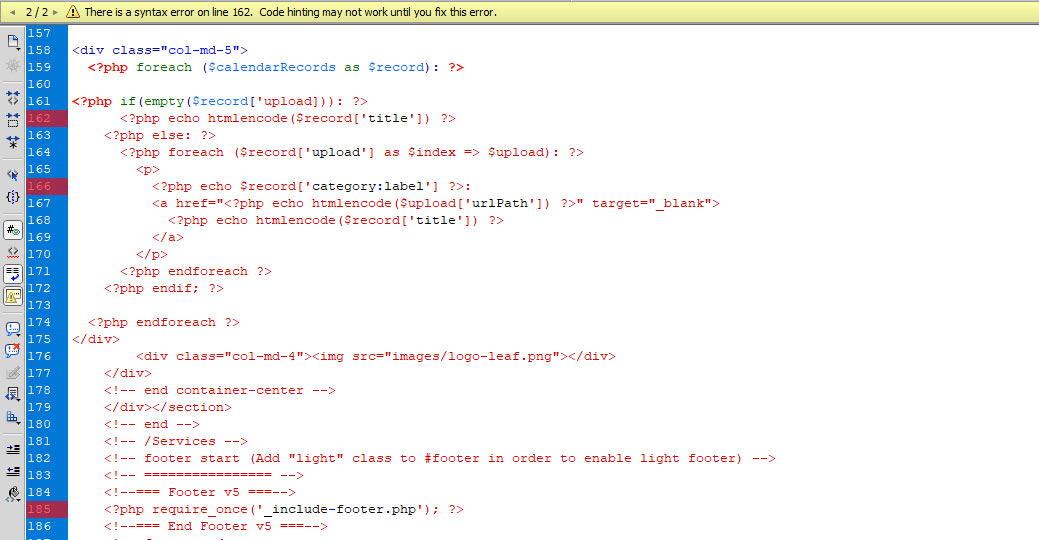
Task: Open the Open Documents icon in coding toolbar
Action: tap(13, 42)
